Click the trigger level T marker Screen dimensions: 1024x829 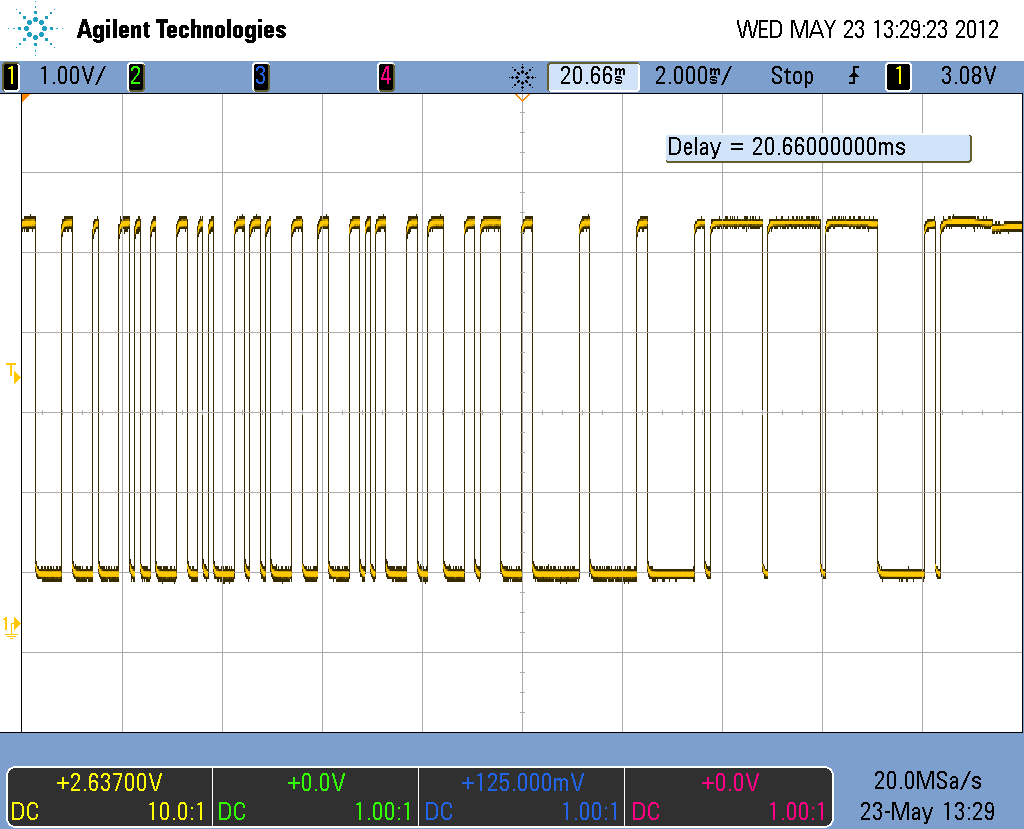tap(13, 372)
